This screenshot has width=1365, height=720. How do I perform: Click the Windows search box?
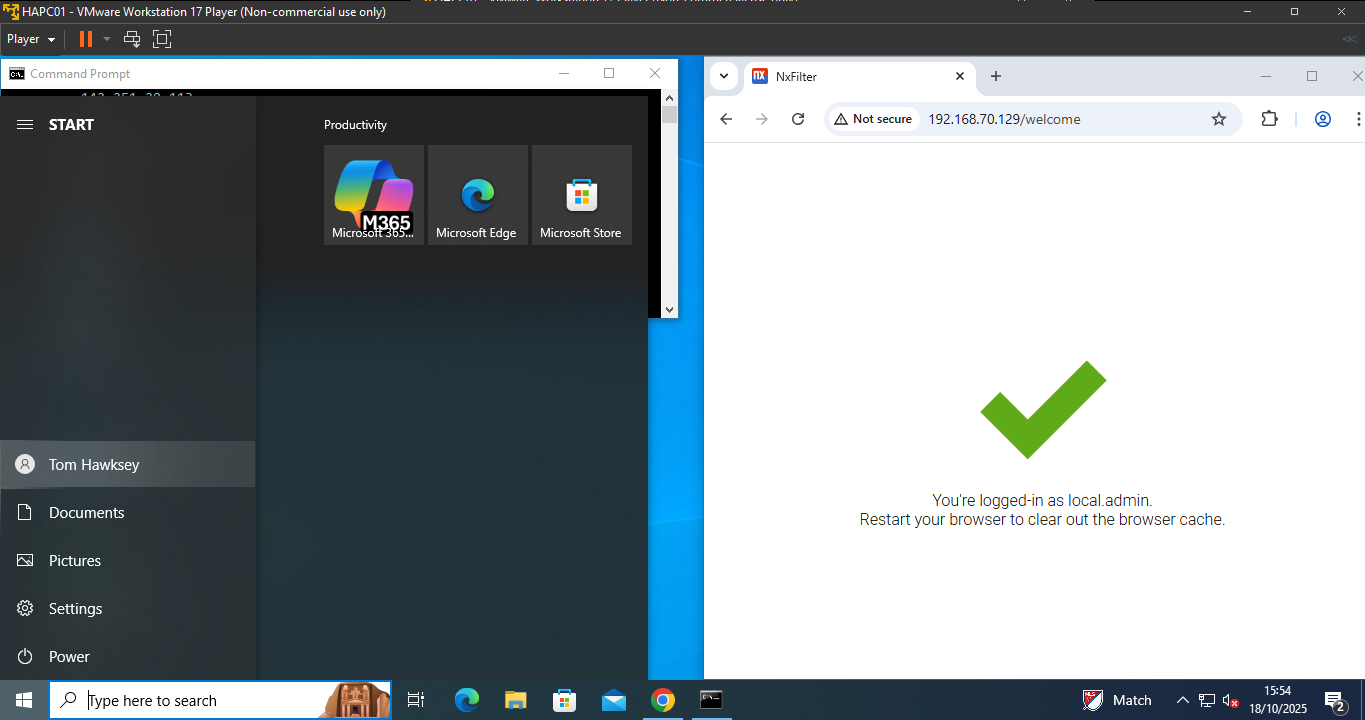(200, 700)
